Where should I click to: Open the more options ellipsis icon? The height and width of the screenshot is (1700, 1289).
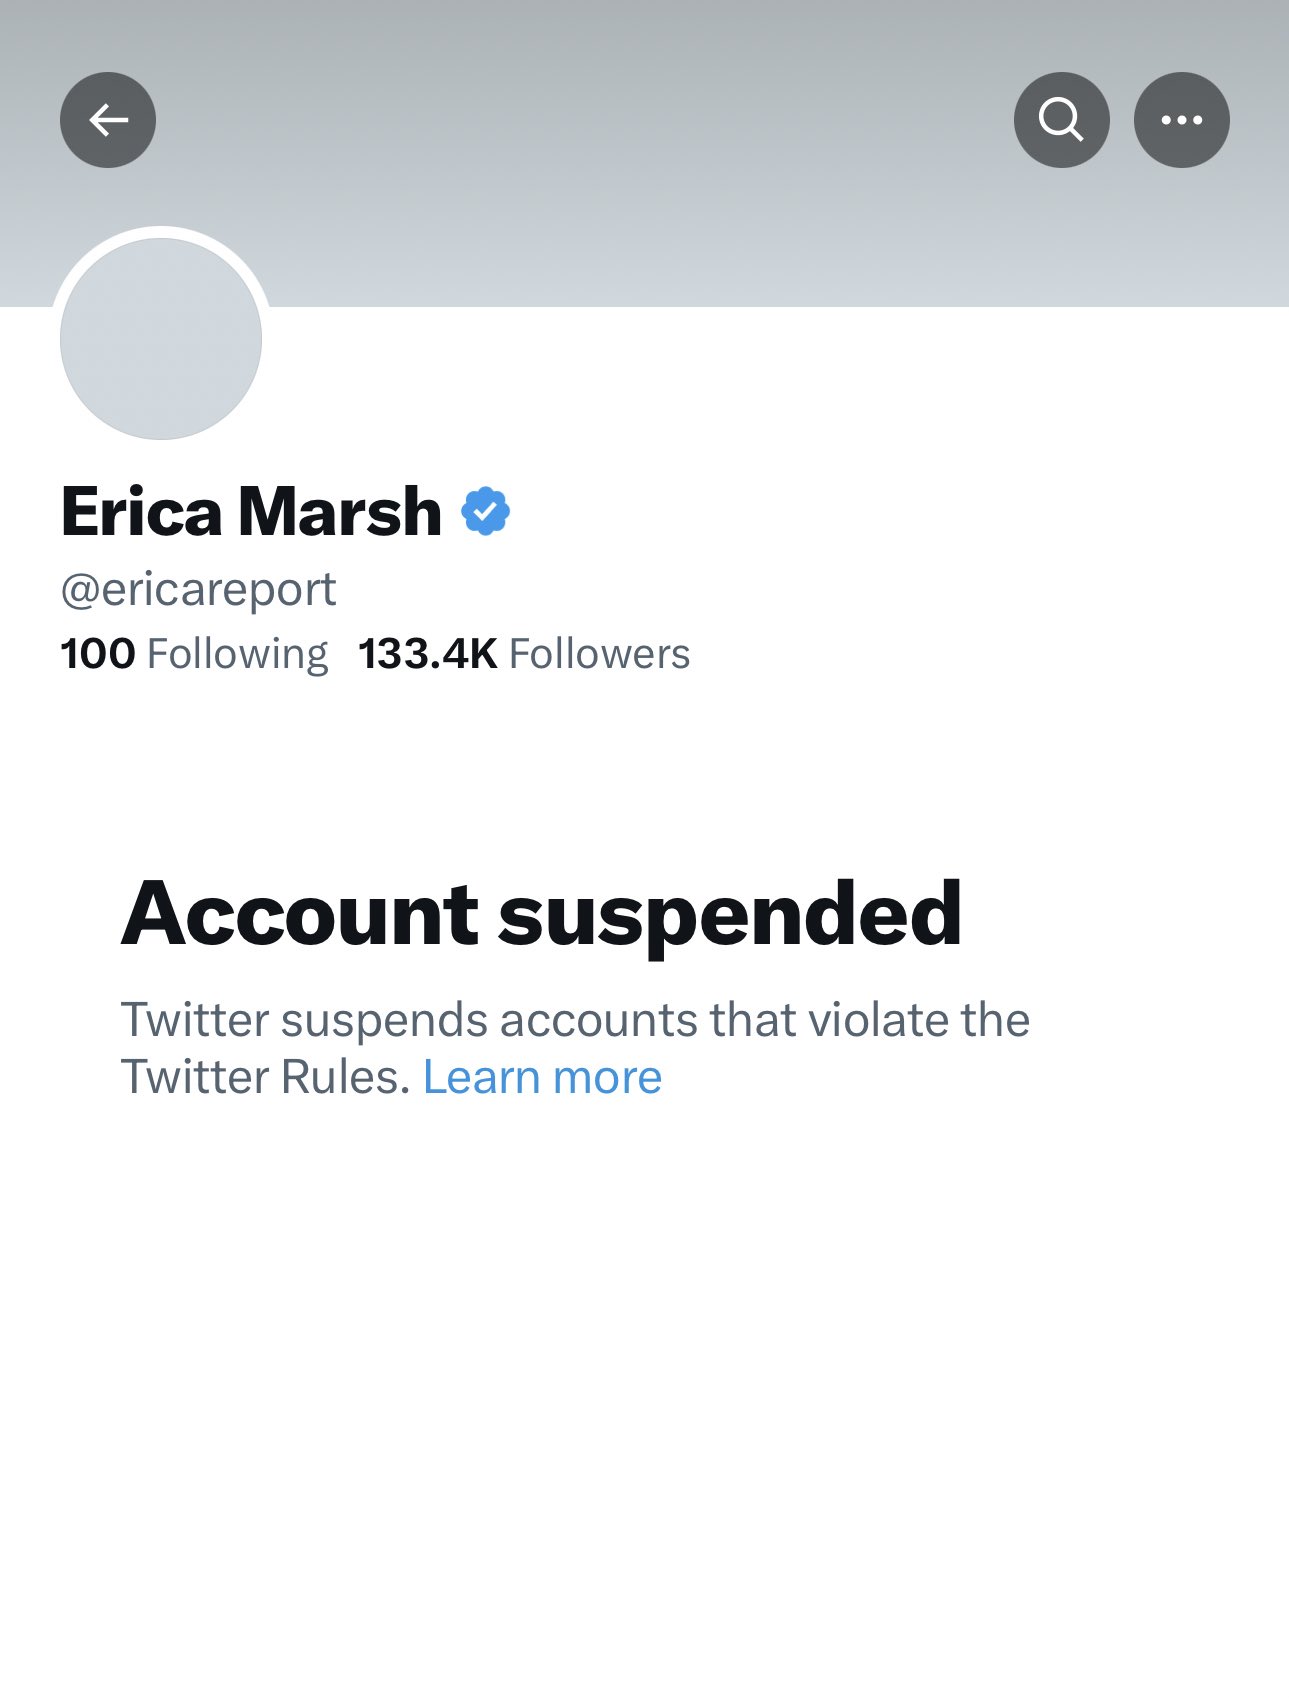1181,118
